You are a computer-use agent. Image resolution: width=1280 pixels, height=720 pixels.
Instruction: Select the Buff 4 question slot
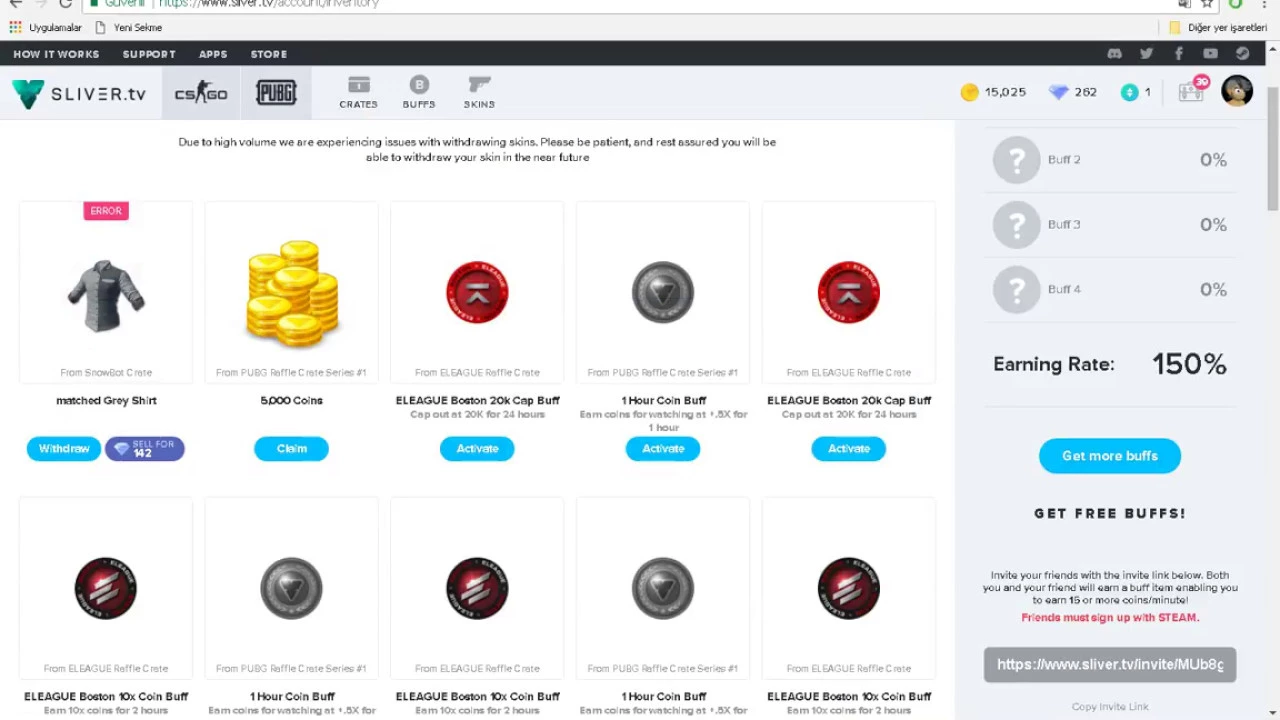1017,290
